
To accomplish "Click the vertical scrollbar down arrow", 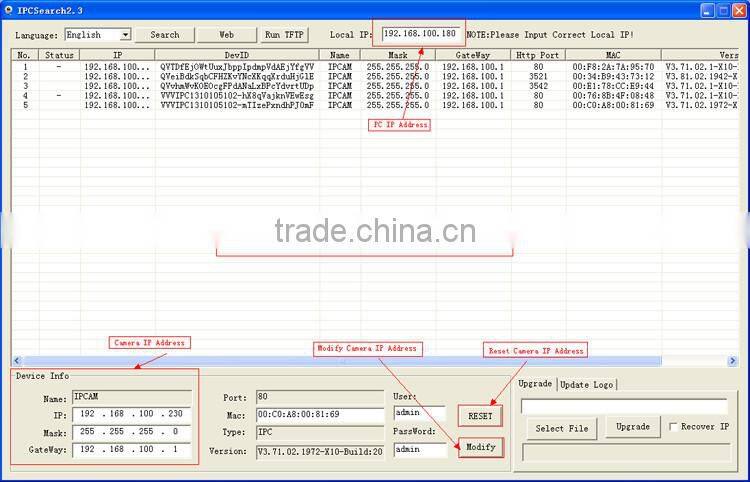I will point(741,347).
